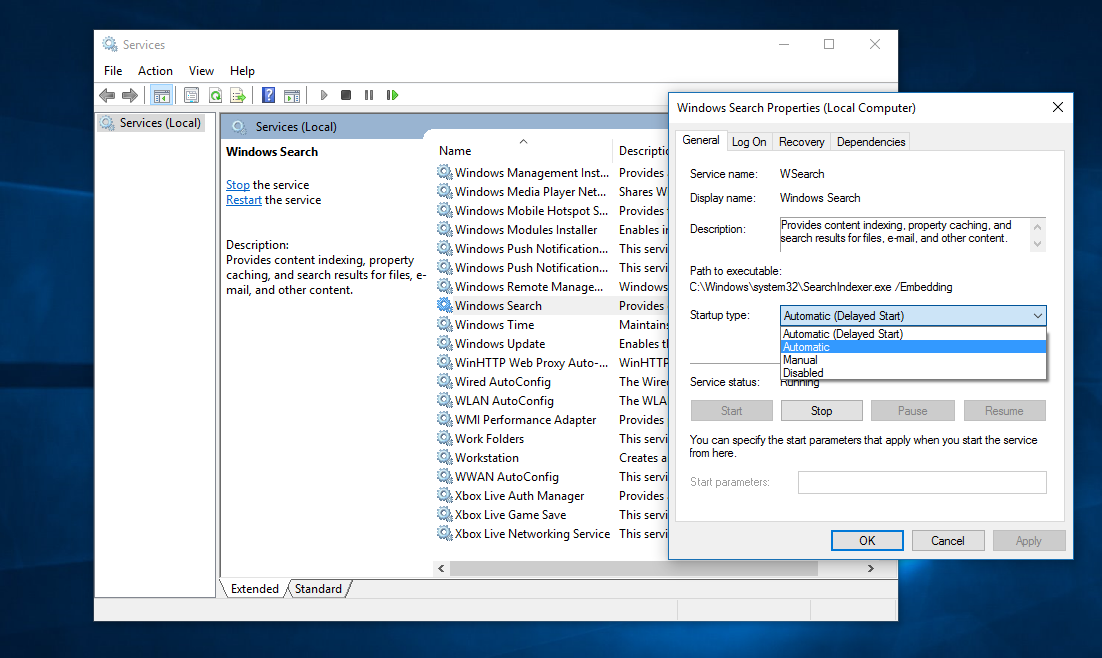Click the gear icon beside Windows Time row
The image size is (1102, 658).
click(x=444, y=324)
